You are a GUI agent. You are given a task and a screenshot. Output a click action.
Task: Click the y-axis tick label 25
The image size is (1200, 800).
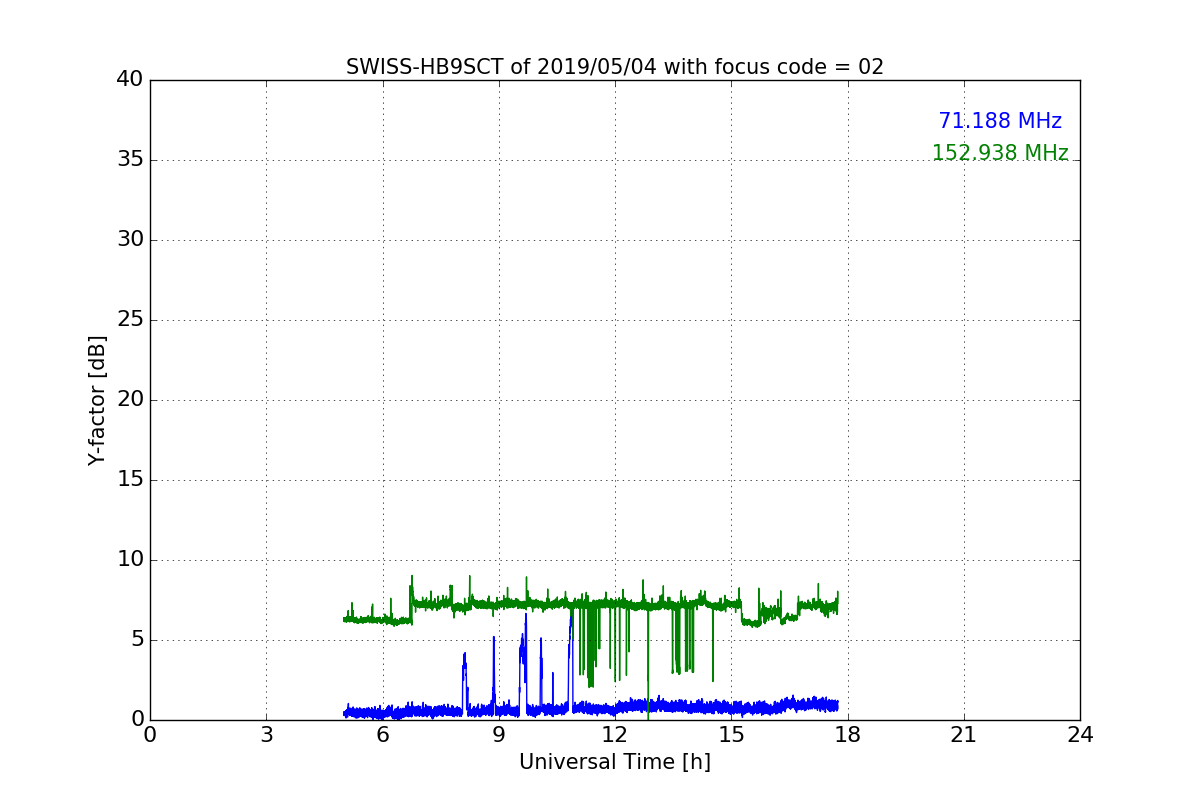click(x=129, y=320)
